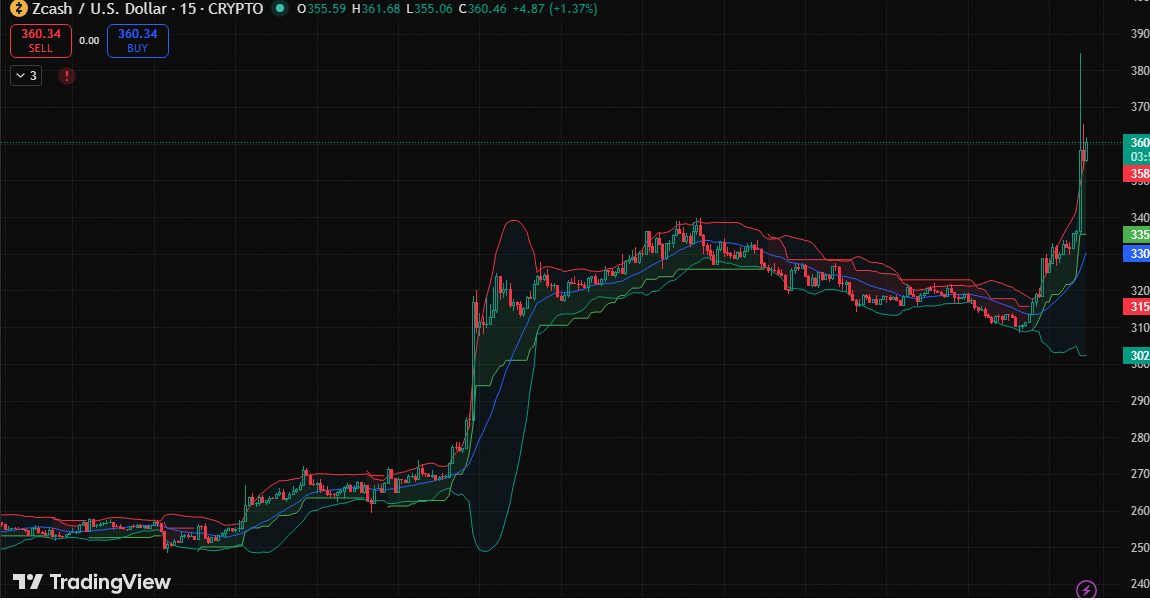Click the green 335 indicator price label
The image size is (1150, 600).
(1137, 235)
